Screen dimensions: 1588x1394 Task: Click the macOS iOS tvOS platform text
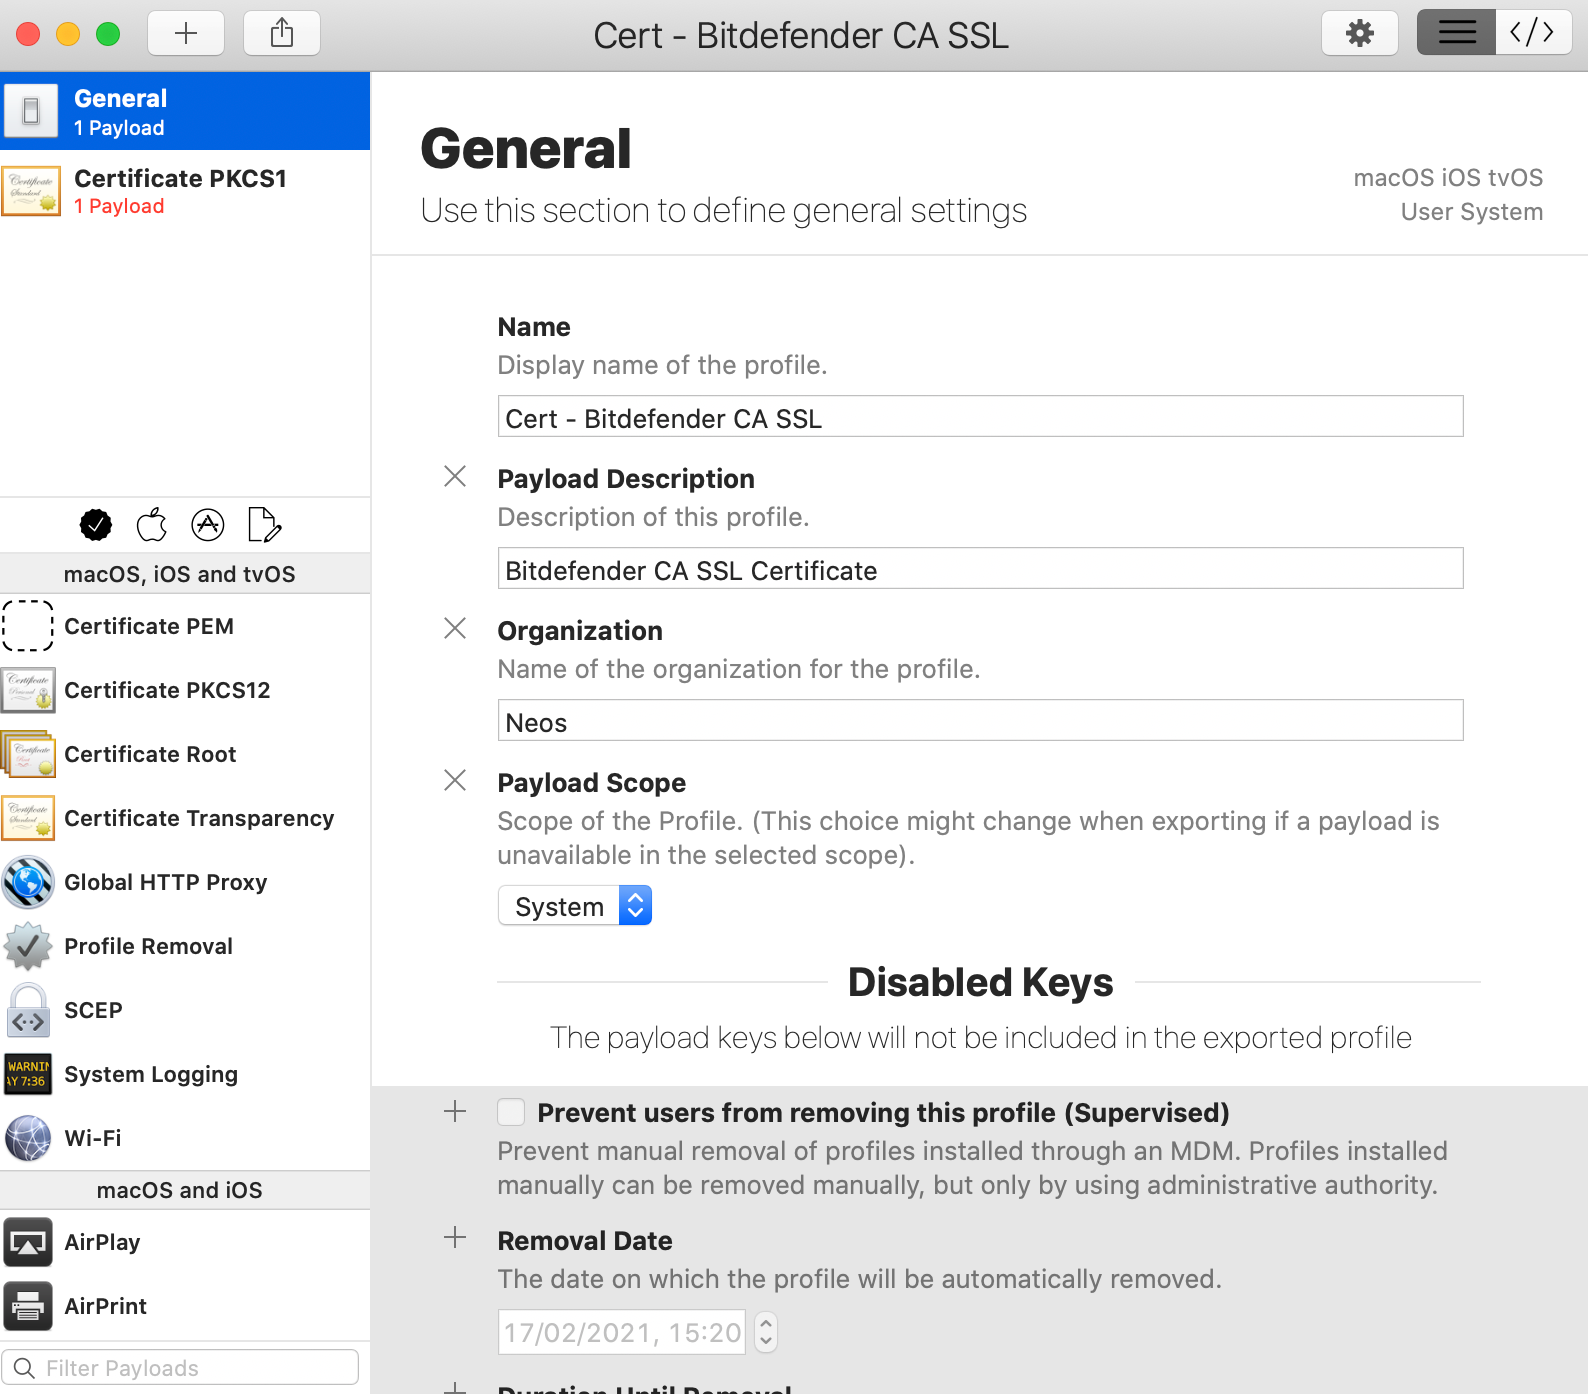pyautogui.click(x=1448, y=178)
